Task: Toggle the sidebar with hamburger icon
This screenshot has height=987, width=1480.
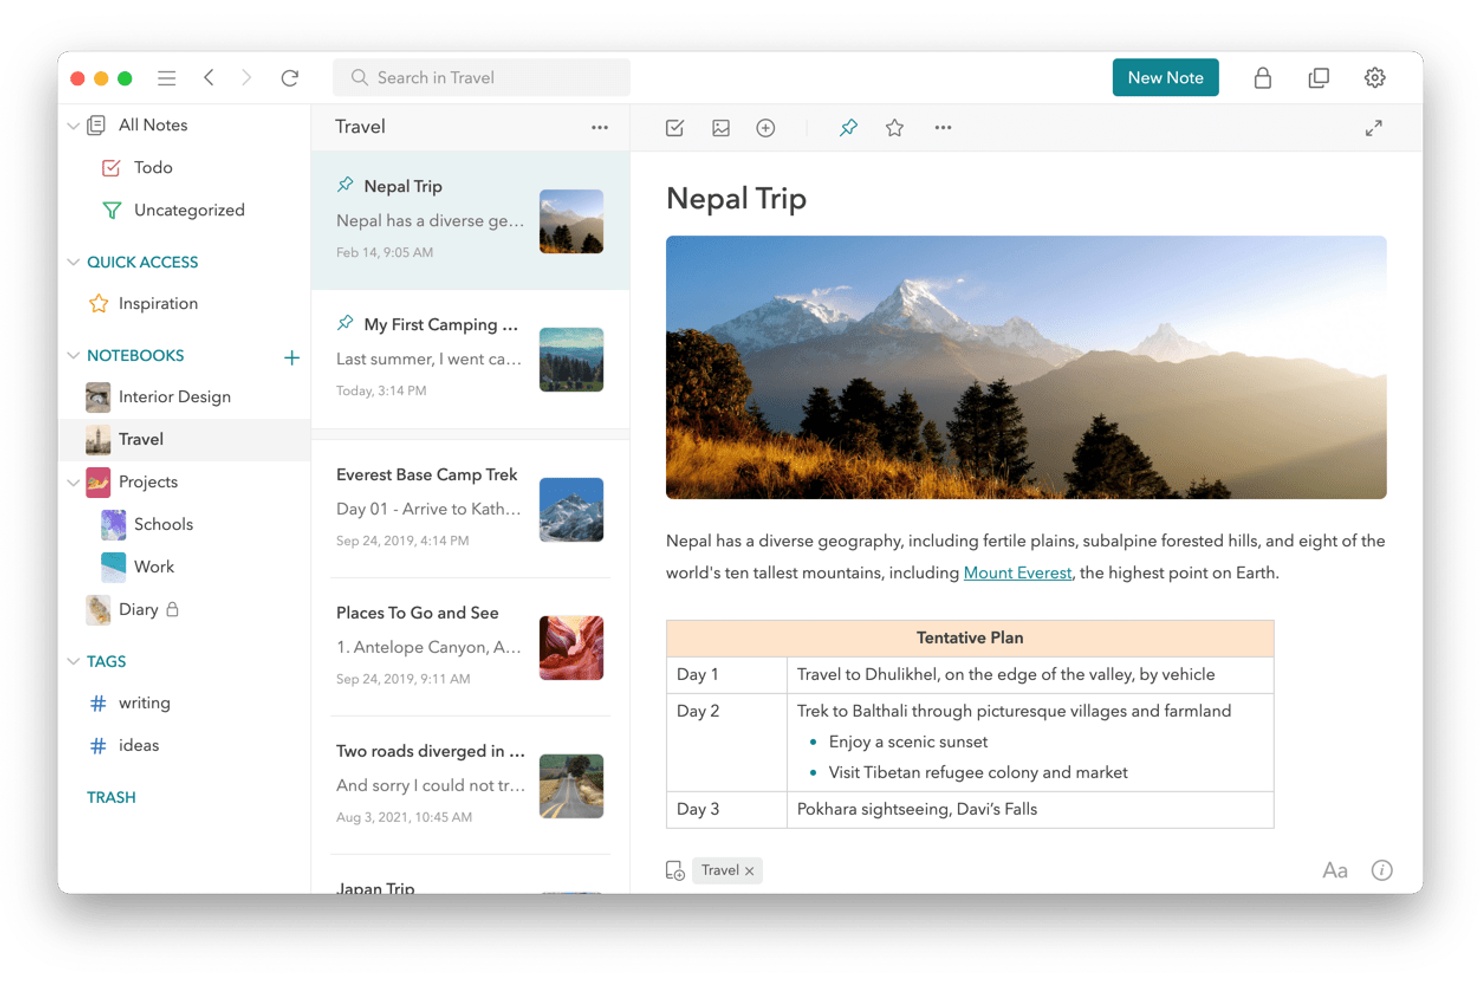Action: click(167, 77)
